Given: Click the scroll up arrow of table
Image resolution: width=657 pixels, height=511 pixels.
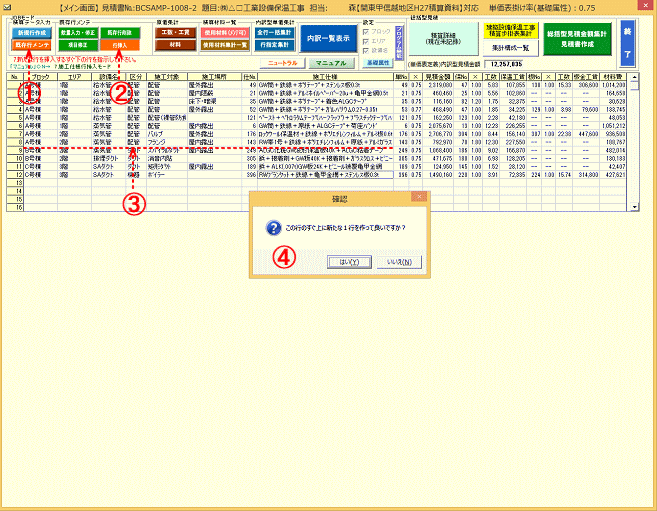Looking at the screenshot, I should tap(634, 77).
